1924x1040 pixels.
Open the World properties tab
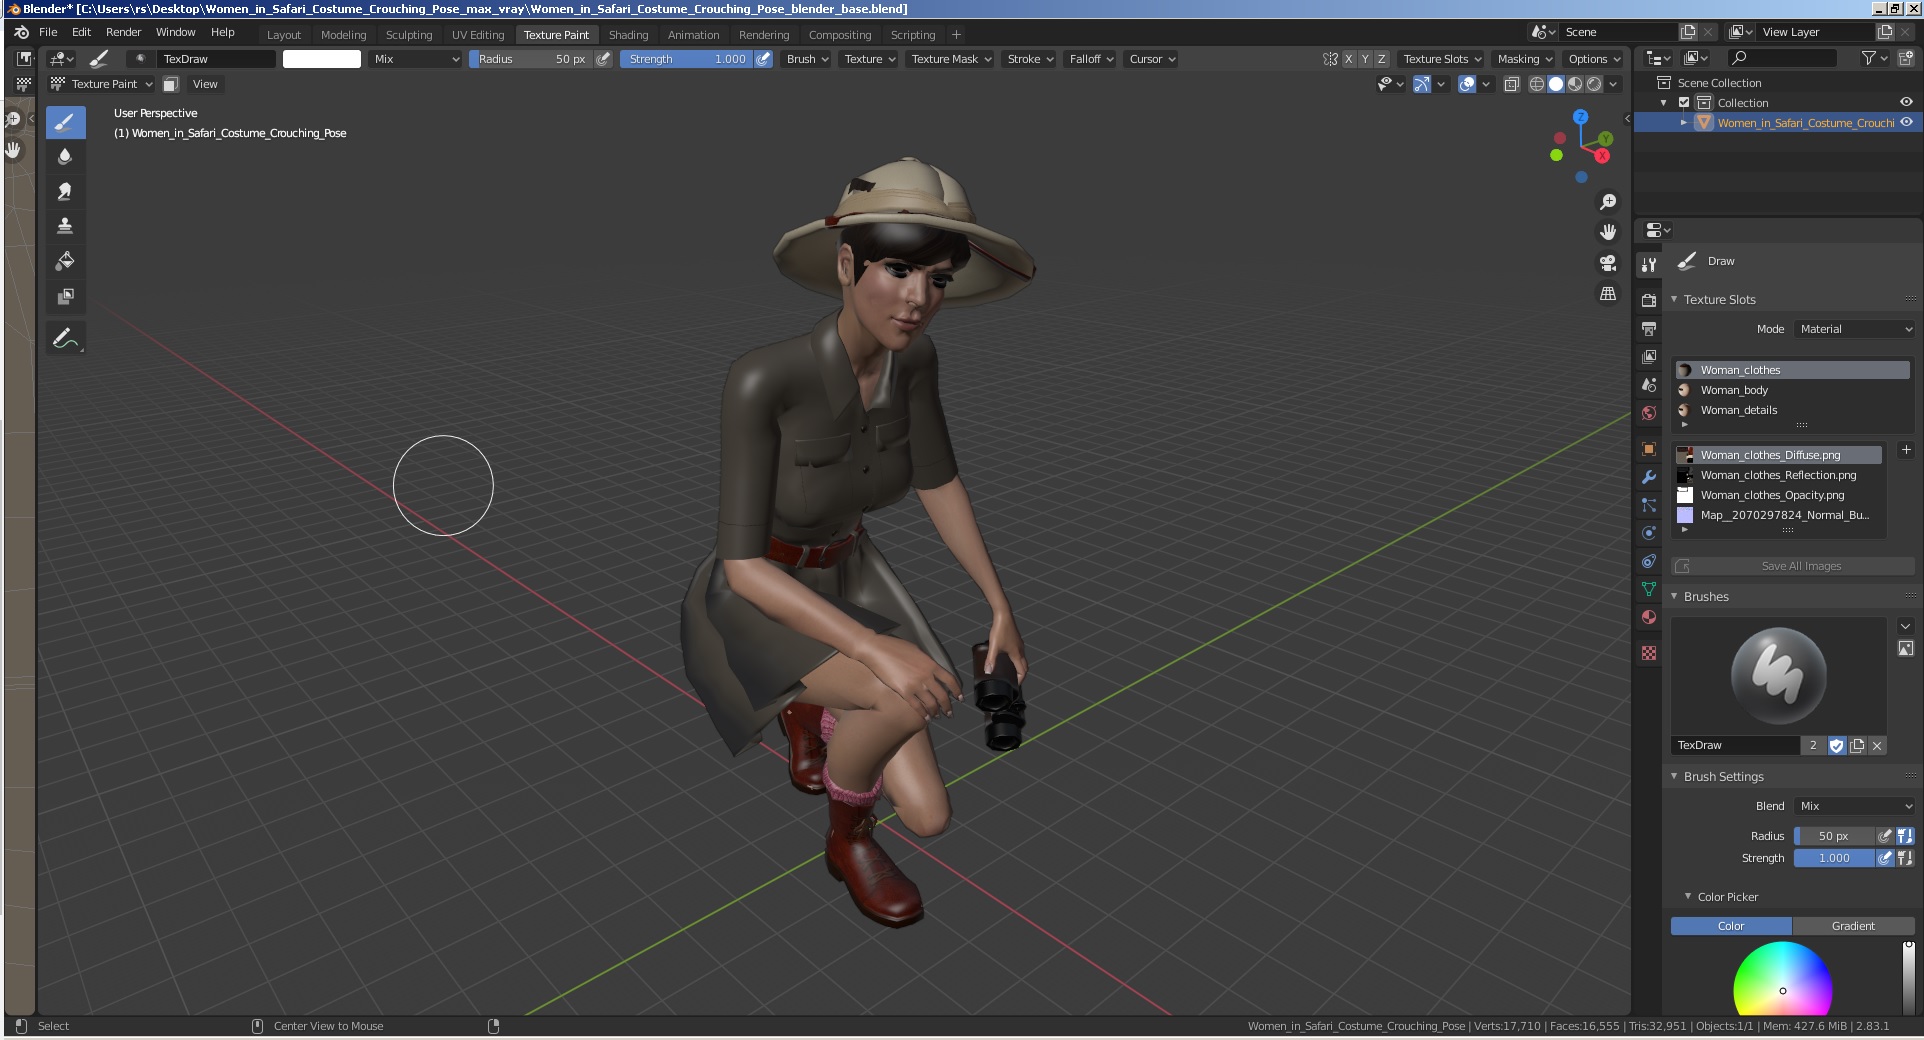point(1649,412)
